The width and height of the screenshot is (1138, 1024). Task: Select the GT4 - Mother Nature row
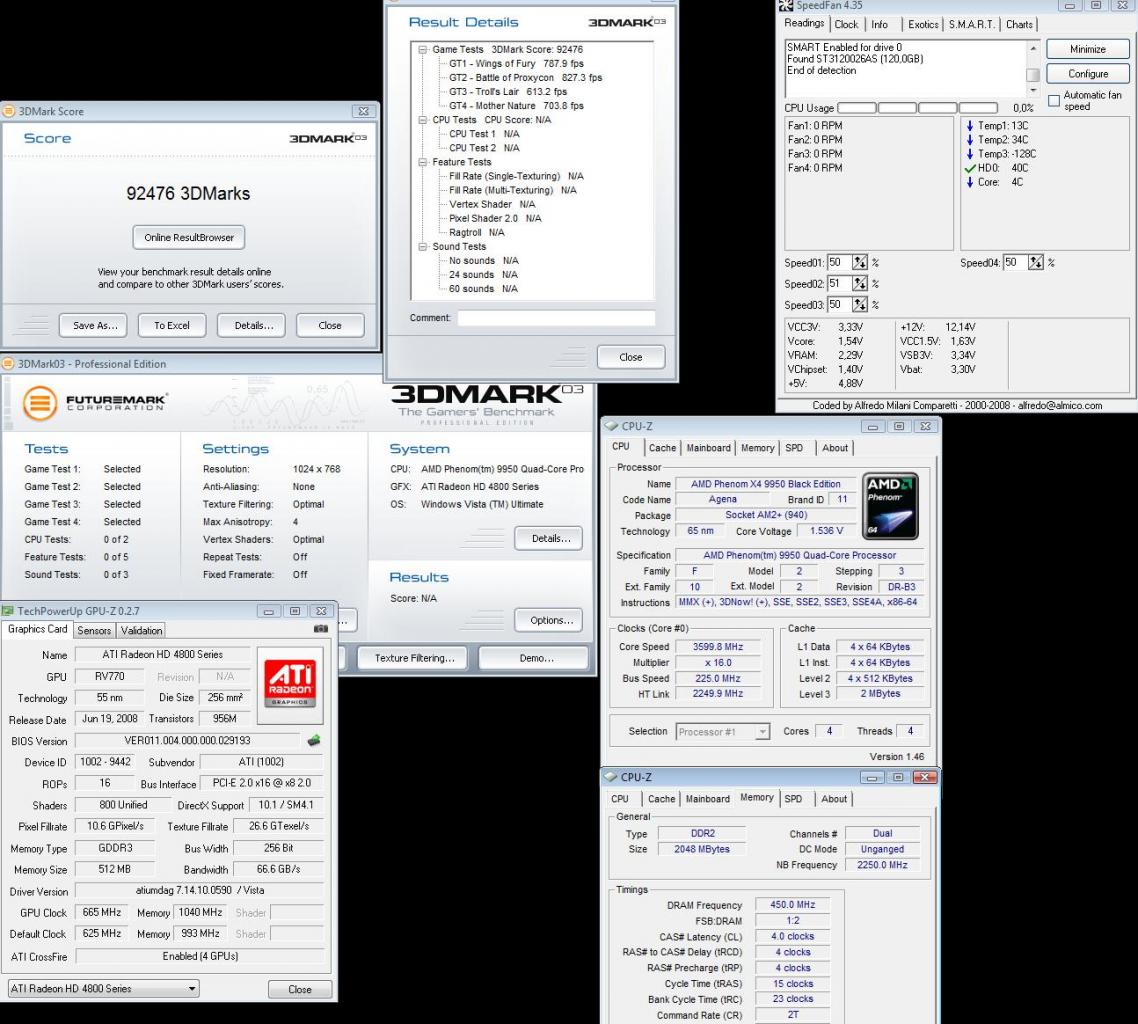[516, 106]
